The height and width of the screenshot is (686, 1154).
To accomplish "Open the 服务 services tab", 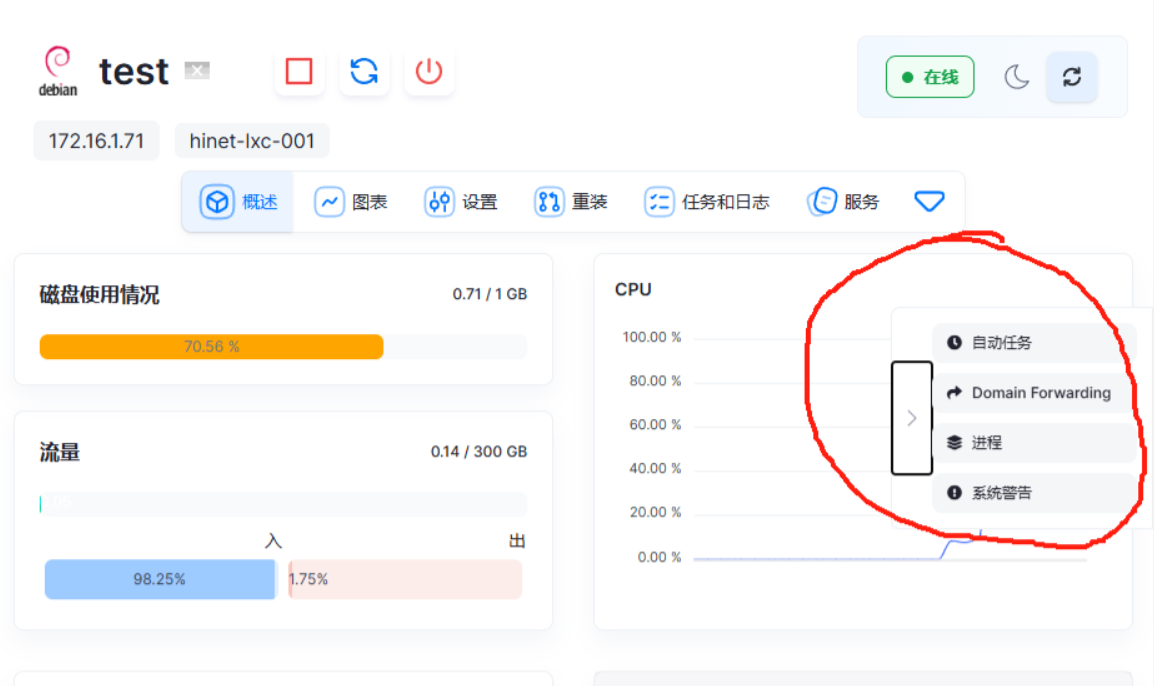I will tap(844, 202).
